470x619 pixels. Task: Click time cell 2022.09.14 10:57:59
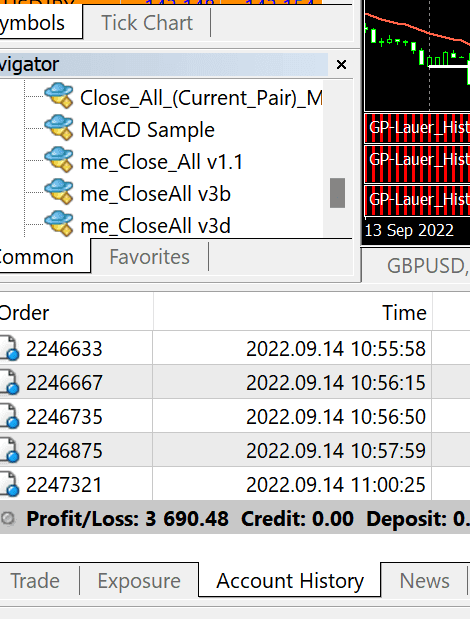coord(336,450)
